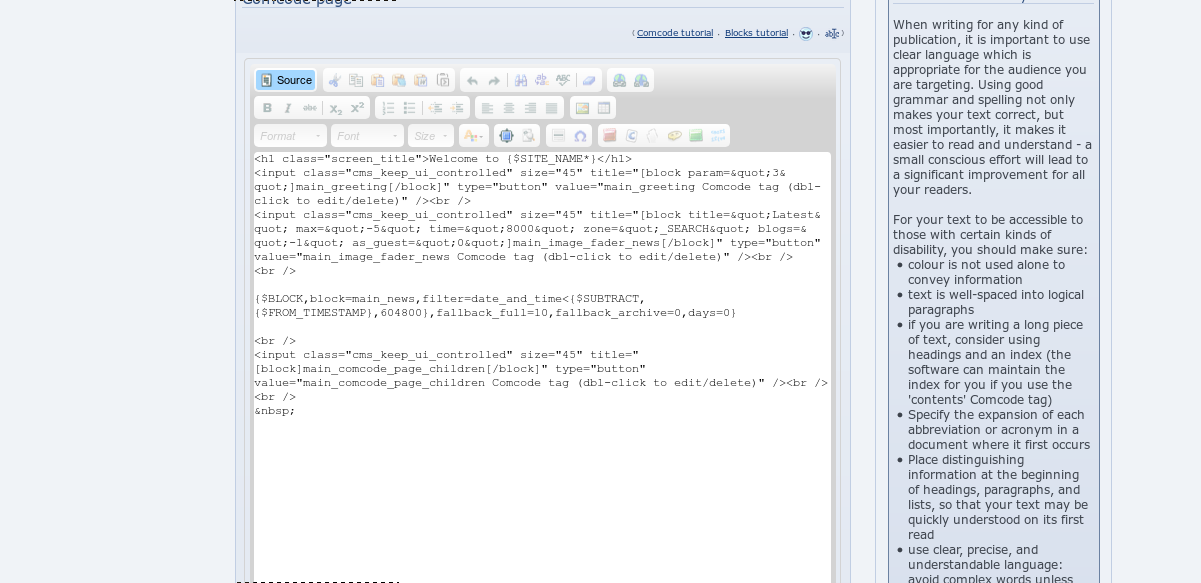Screen dimensions: 1201x583
Task: Toggle the Superscript button
Action: 357,108
